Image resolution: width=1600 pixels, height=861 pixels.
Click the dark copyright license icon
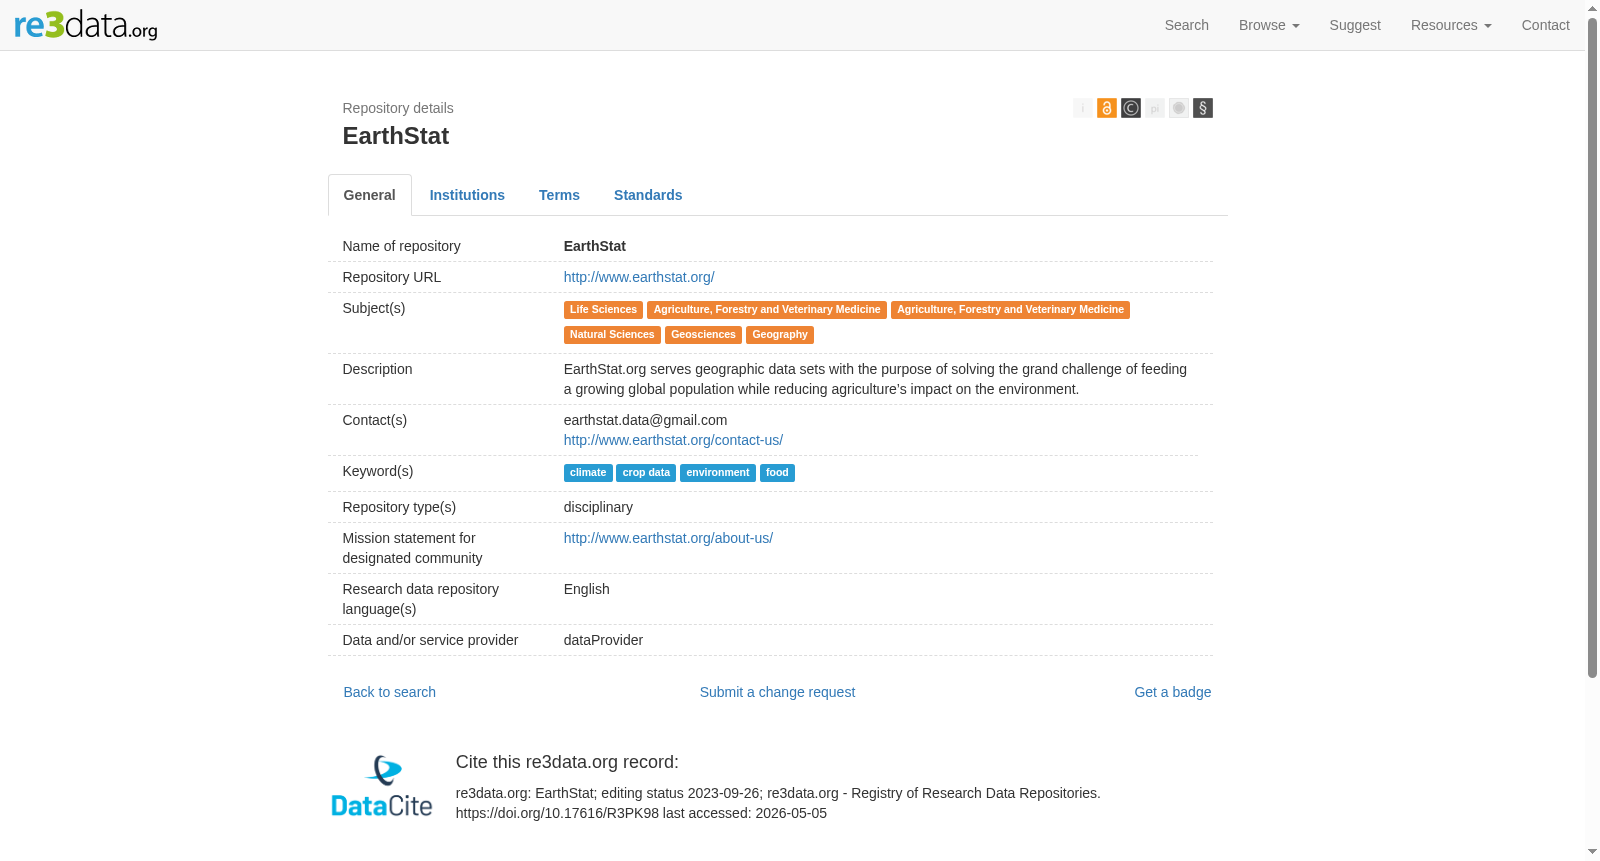[1131, 108]
